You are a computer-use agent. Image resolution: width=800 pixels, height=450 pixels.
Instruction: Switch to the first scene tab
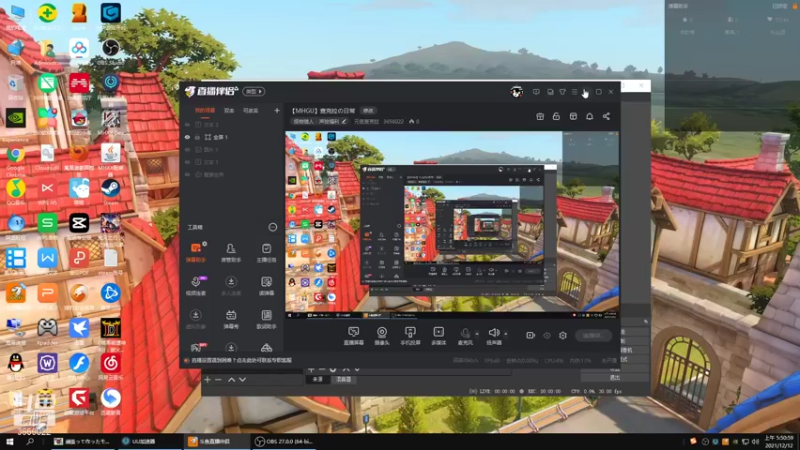tap(205, 110)
